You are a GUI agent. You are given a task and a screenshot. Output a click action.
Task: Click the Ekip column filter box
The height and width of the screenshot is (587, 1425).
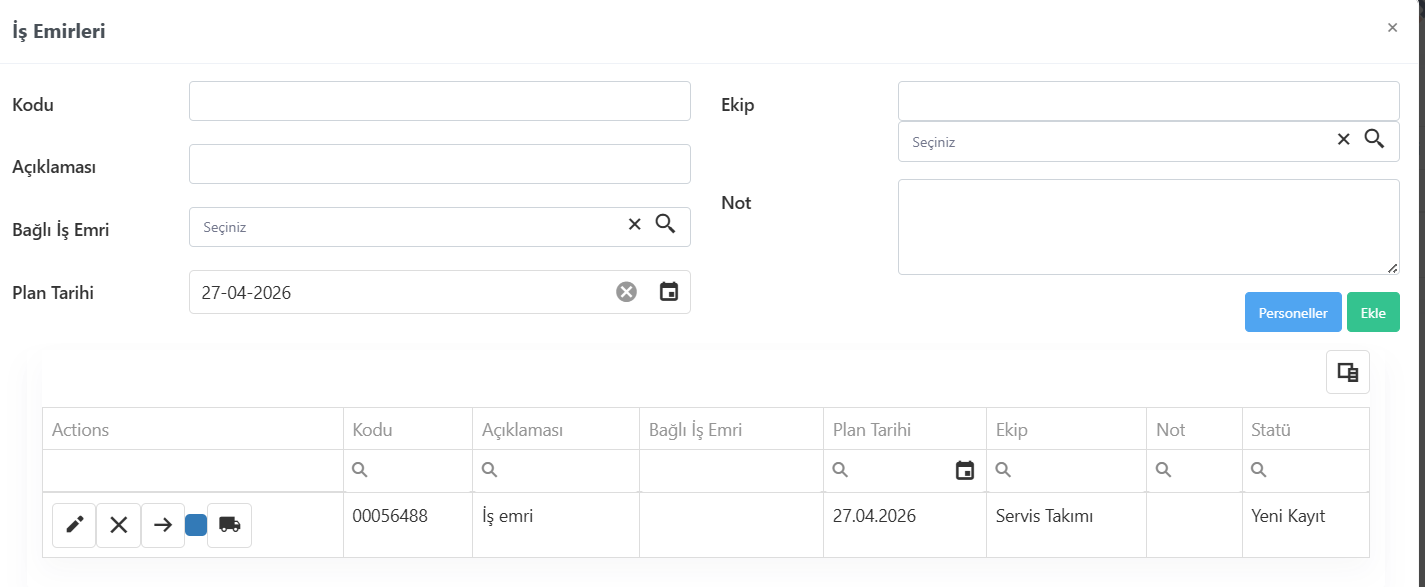tap(1066, 470)
